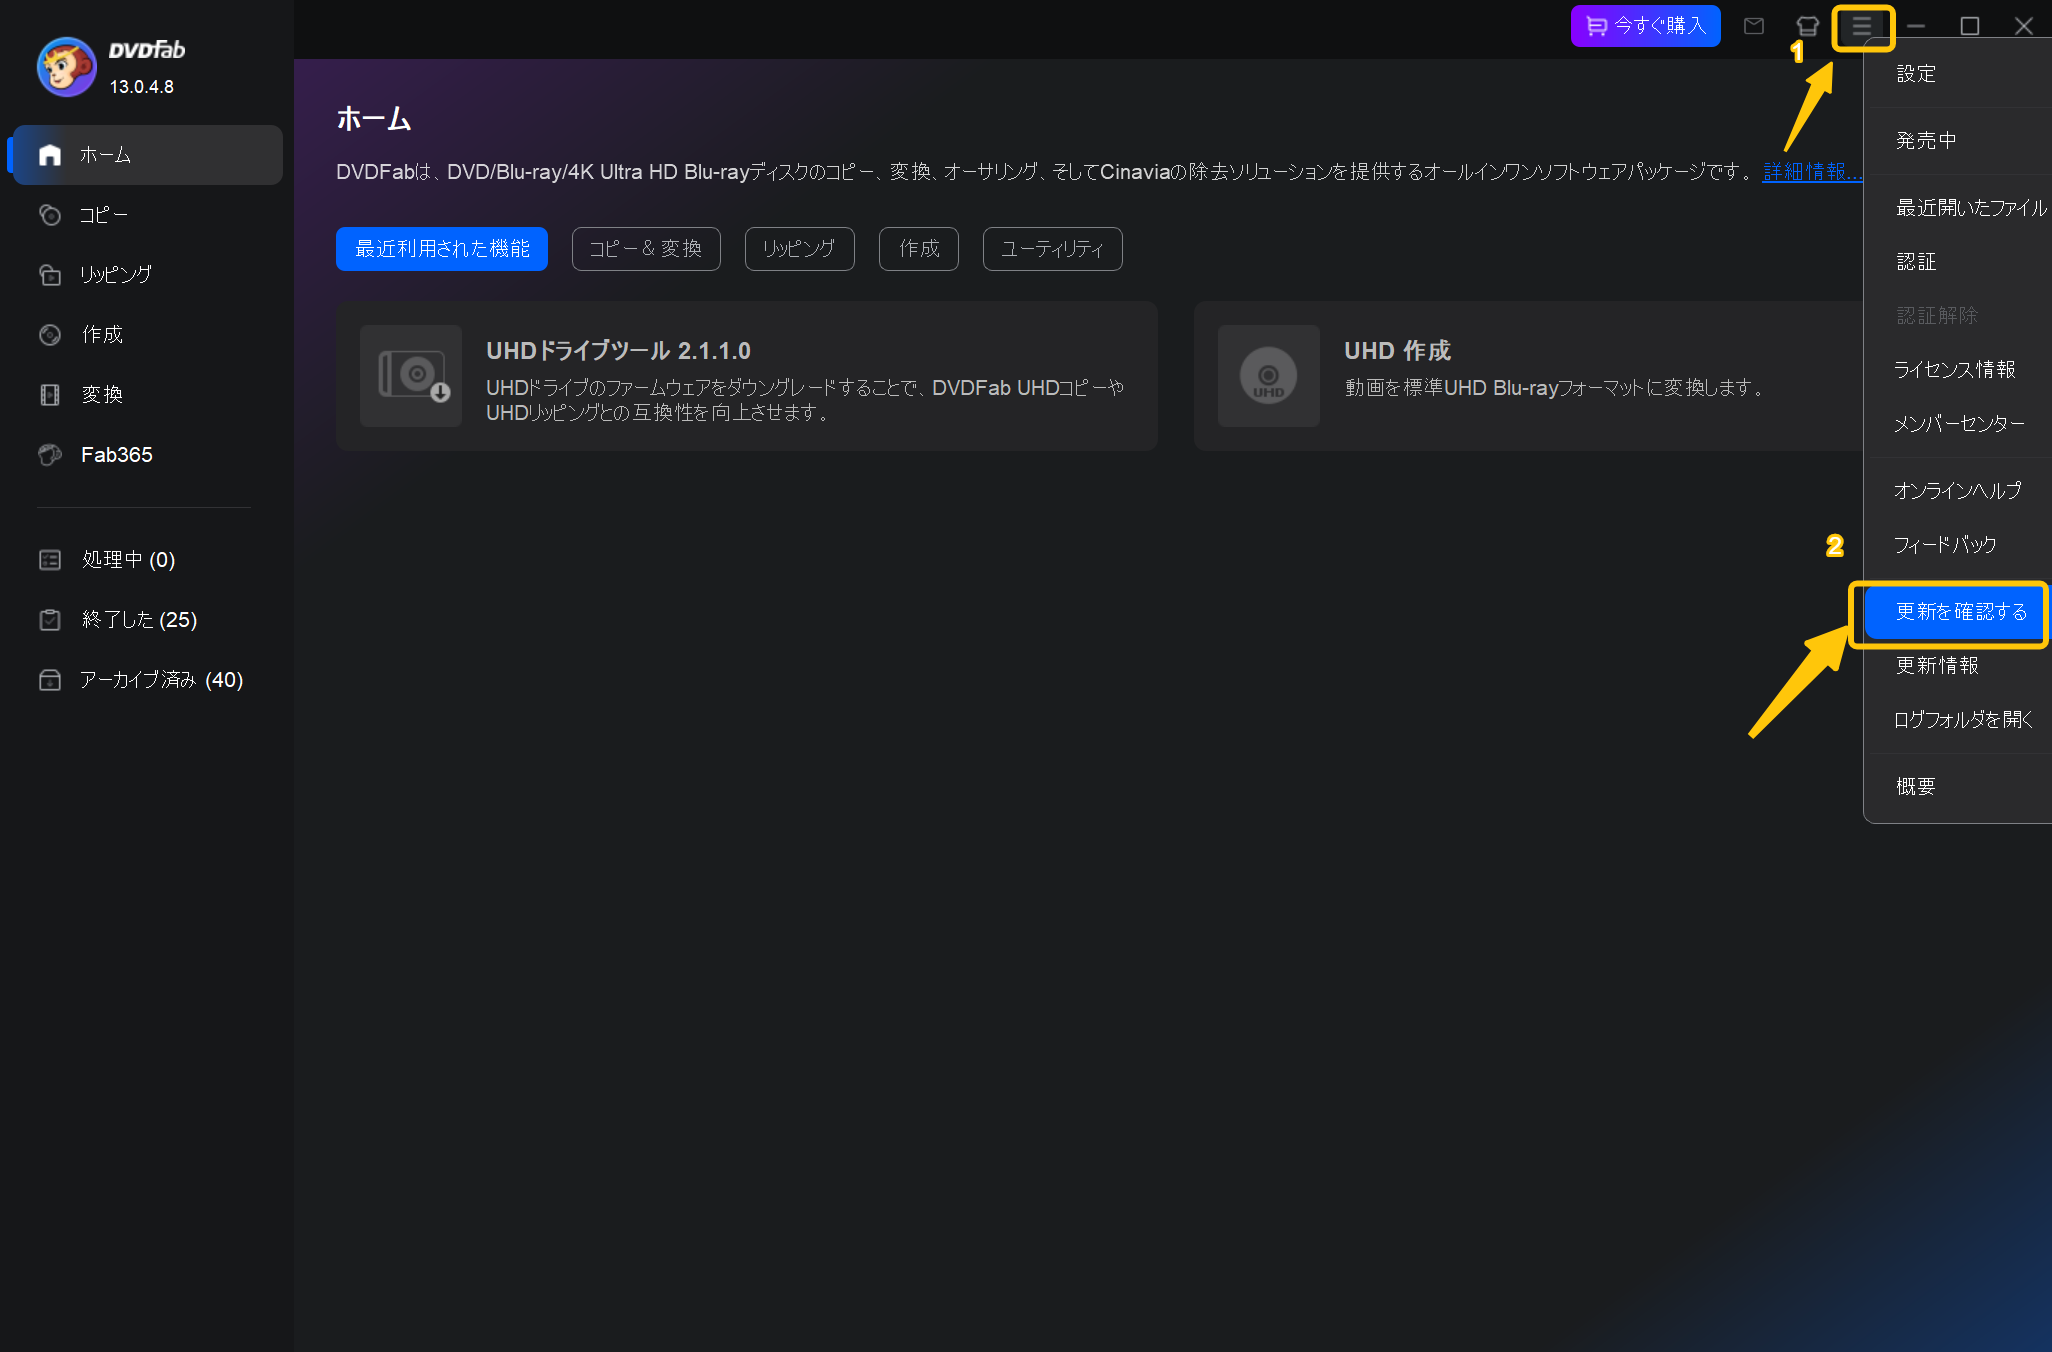Image resolution: width=2052 pixels, height=1352 pixels.
Task: Maximize the DVDFab window
Action: click(1970, 26)
